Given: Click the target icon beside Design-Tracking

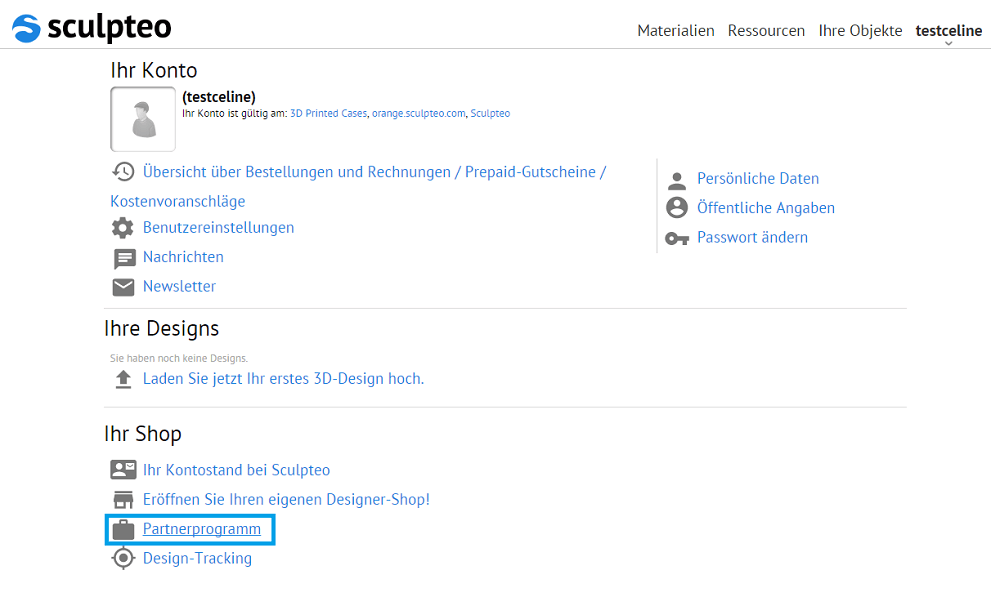Looking at the screenshot, I should tap(123, 558).
